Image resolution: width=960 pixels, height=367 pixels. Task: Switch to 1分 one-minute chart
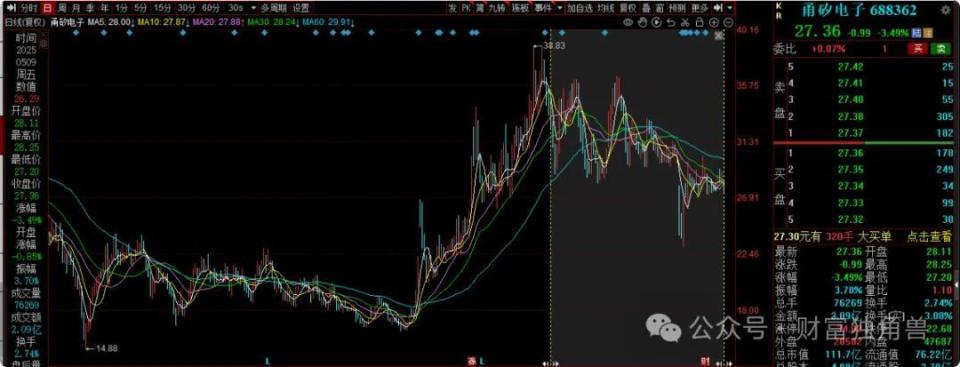coord(122,8)
